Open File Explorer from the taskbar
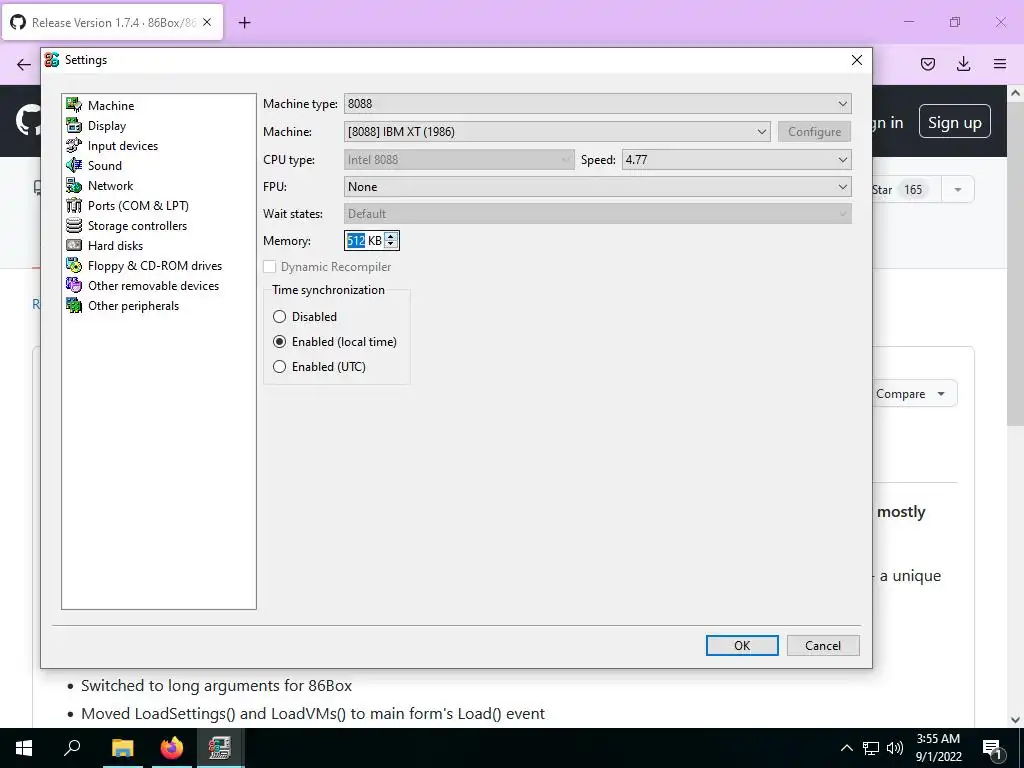The height and width of the screenshot is (768, 1024). coord(122,748)
